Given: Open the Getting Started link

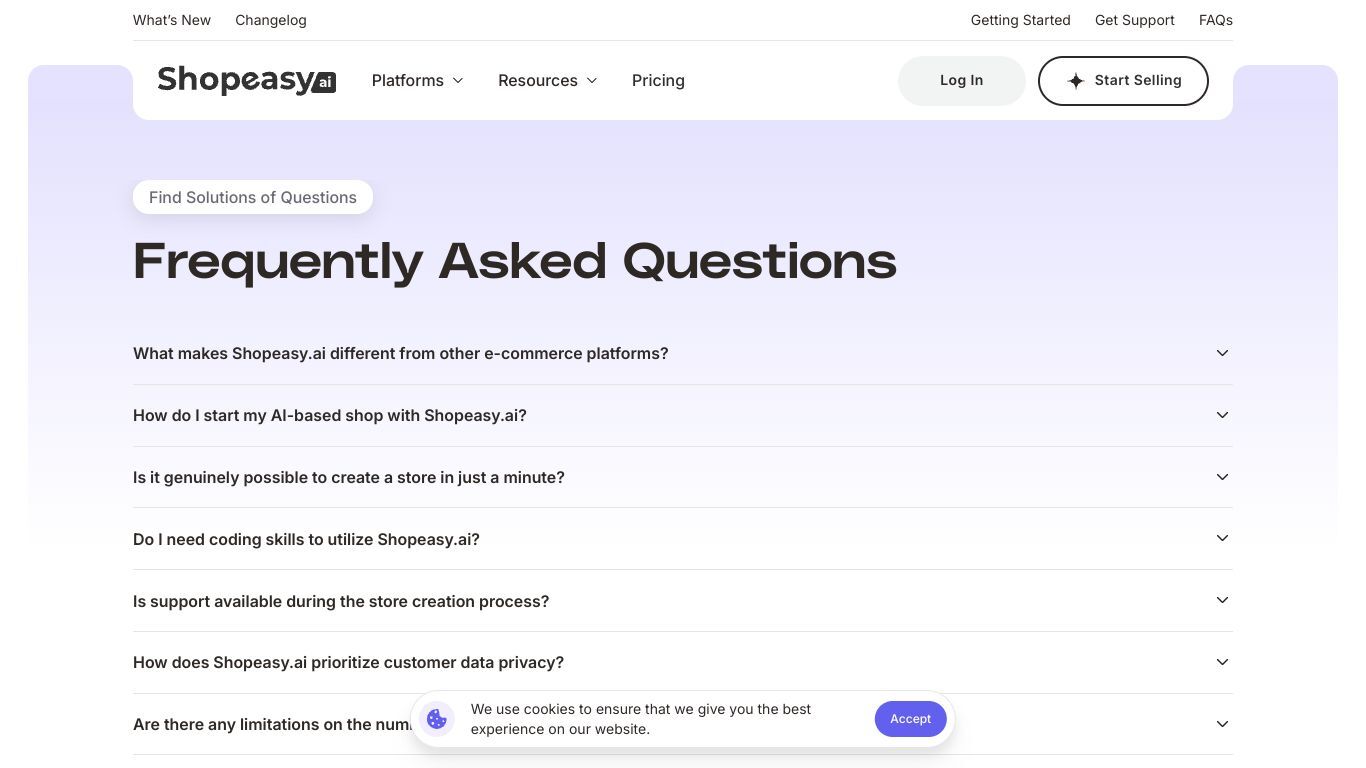Looking at the screenshot, I should pyautogui.click(x=1020, y=20).
